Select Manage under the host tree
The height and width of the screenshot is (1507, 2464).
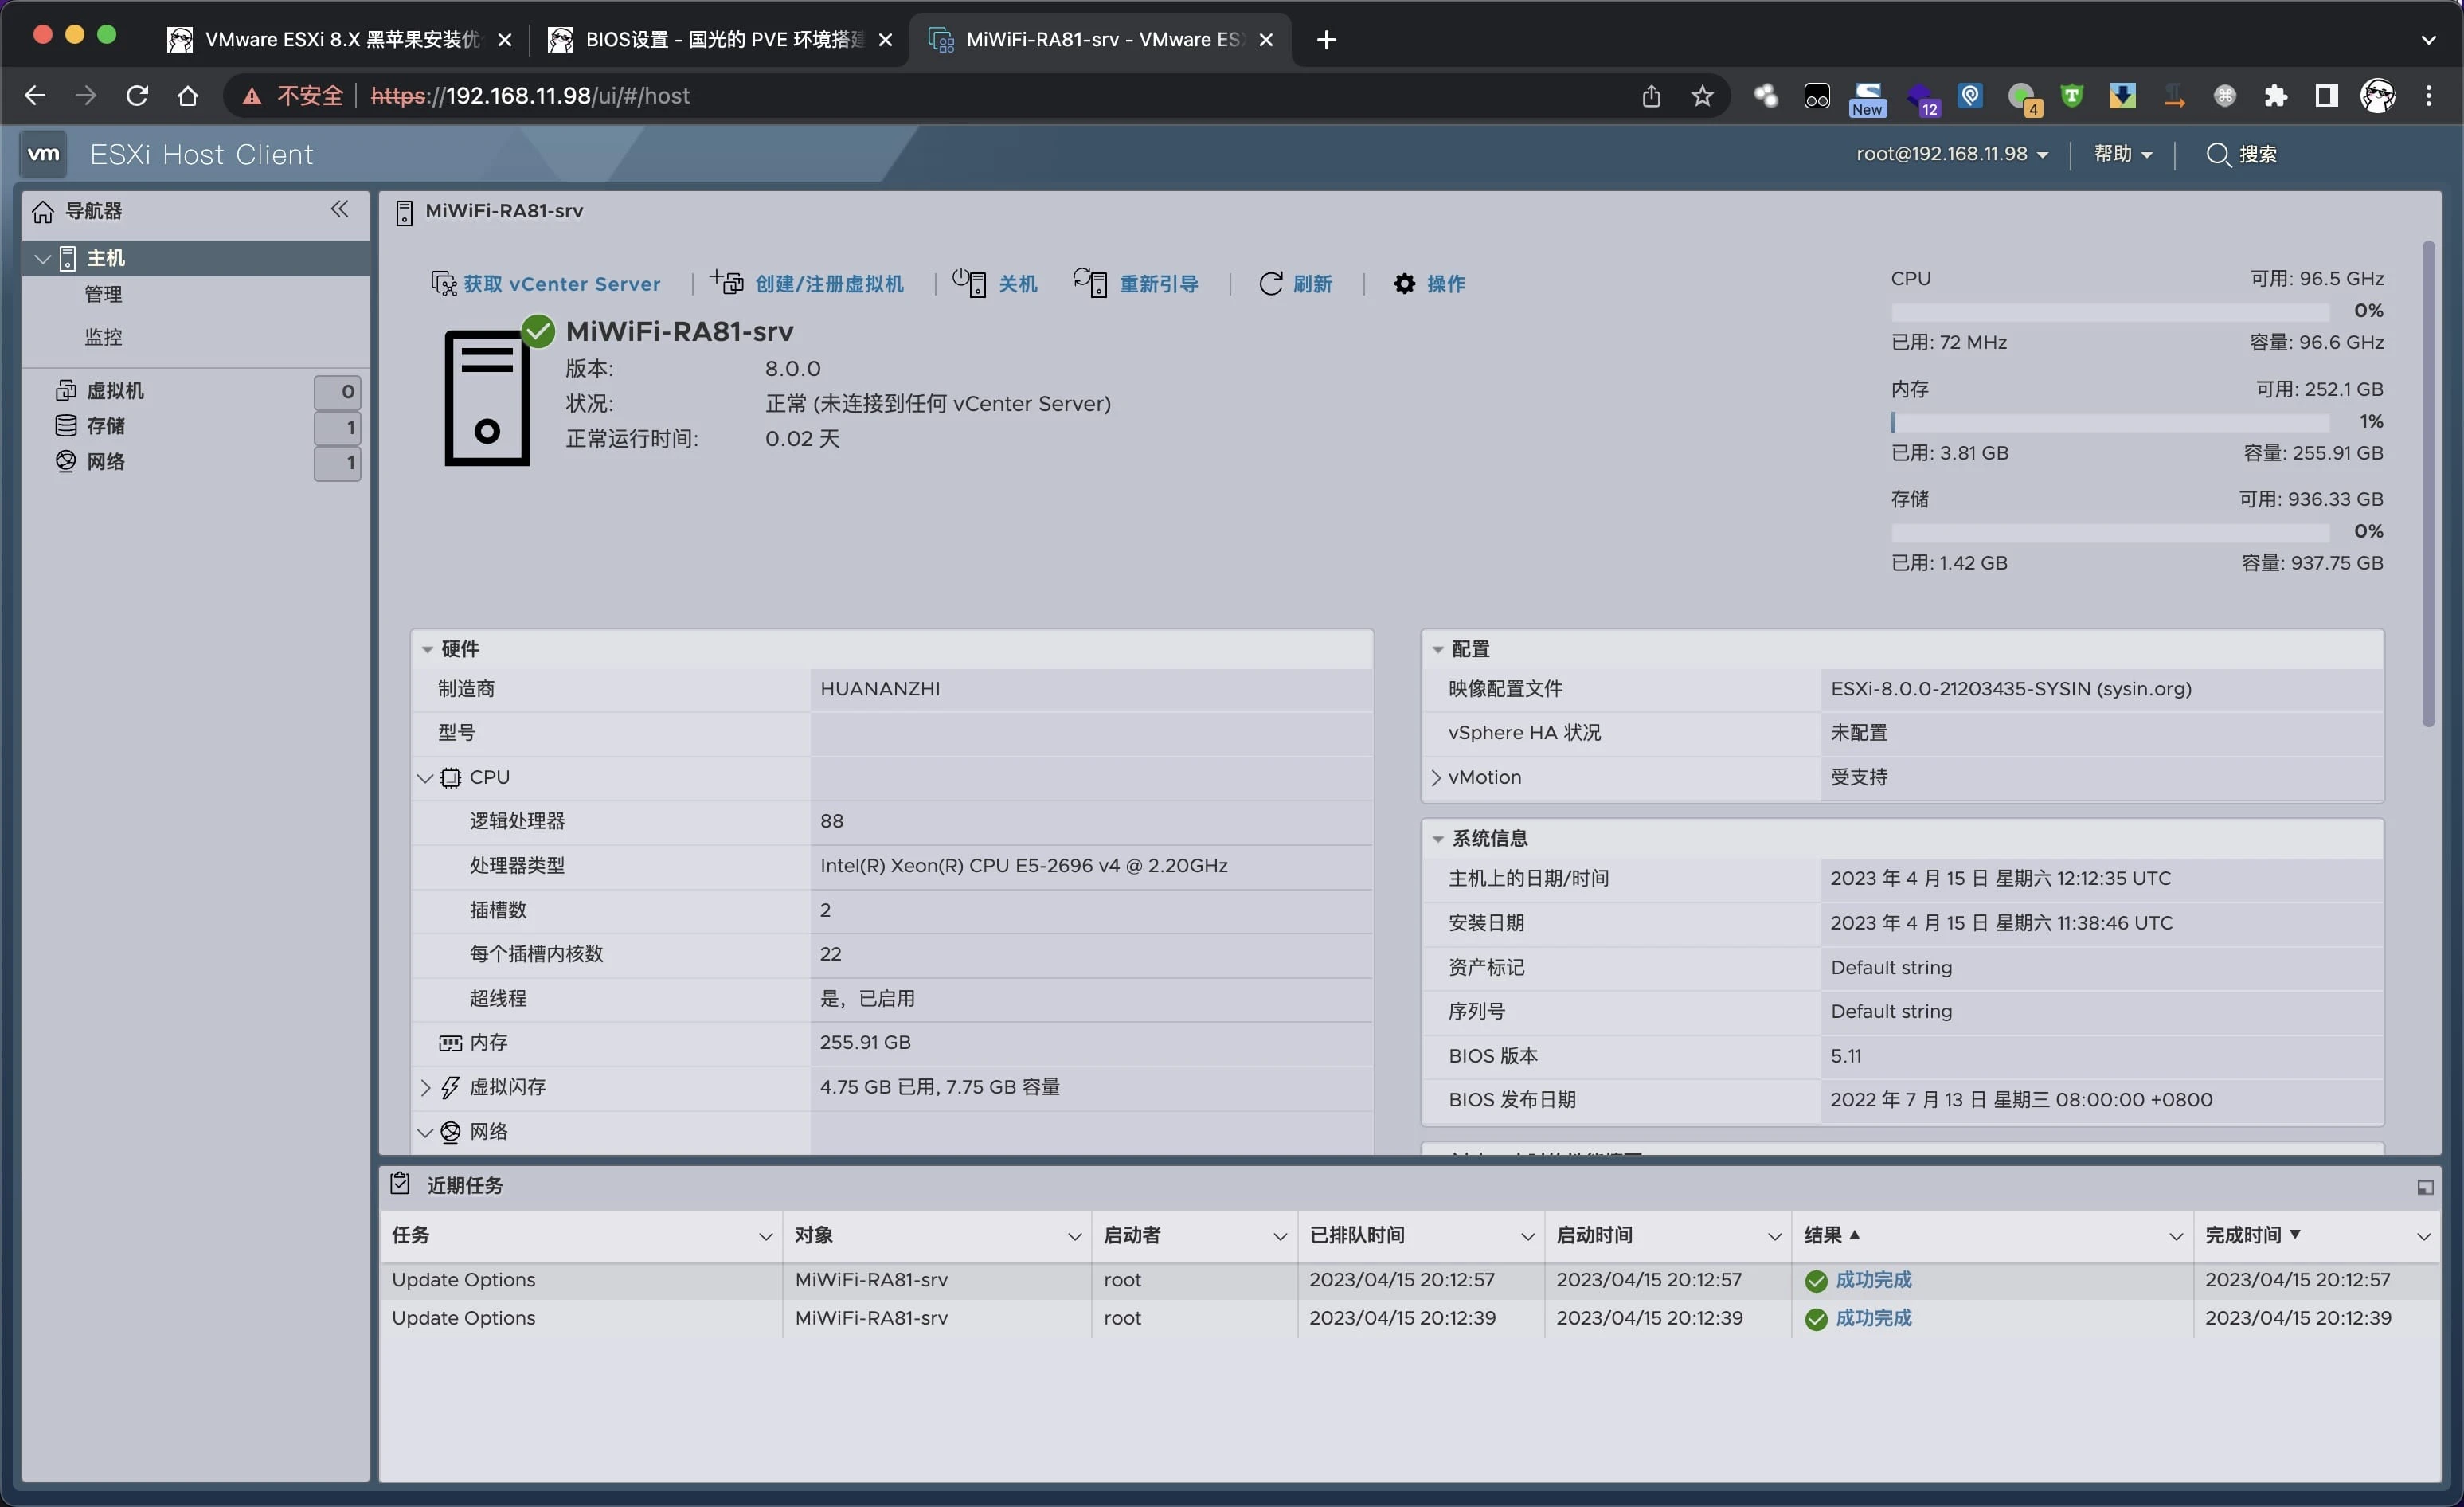(103, 295)
